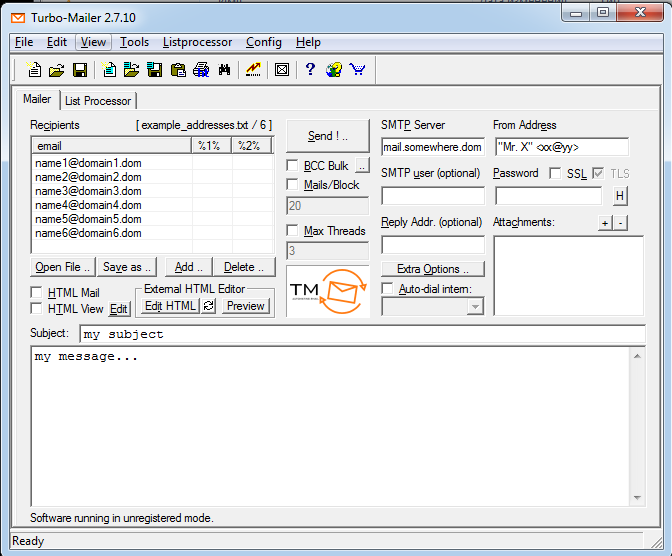The image size is (672, 556).
Task: Click the crossed-box icon in toolbar
Action: click(281, 70)
